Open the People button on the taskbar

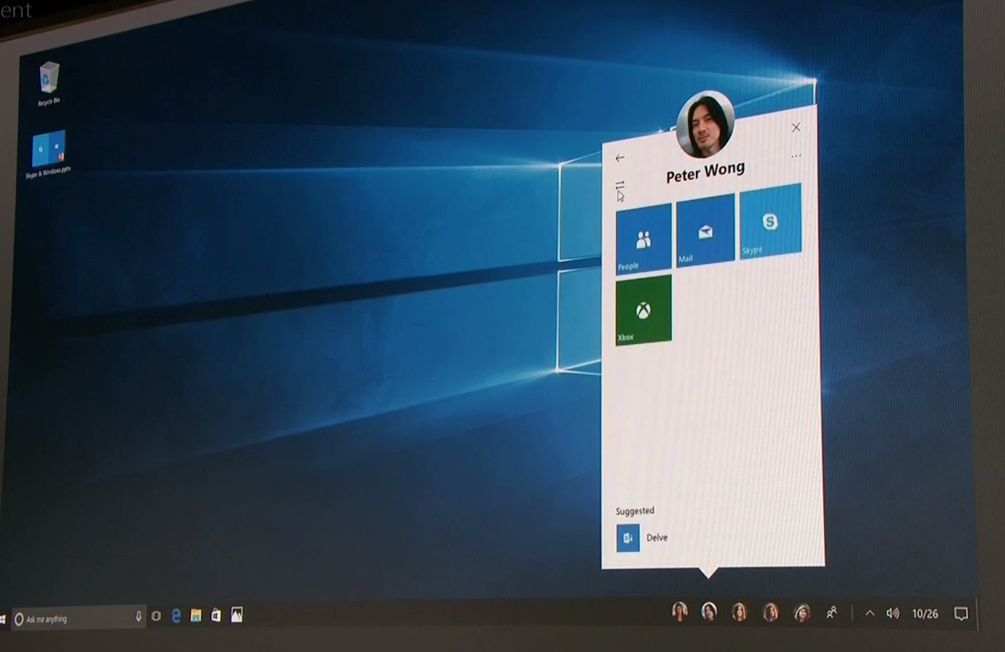point(831,613)
